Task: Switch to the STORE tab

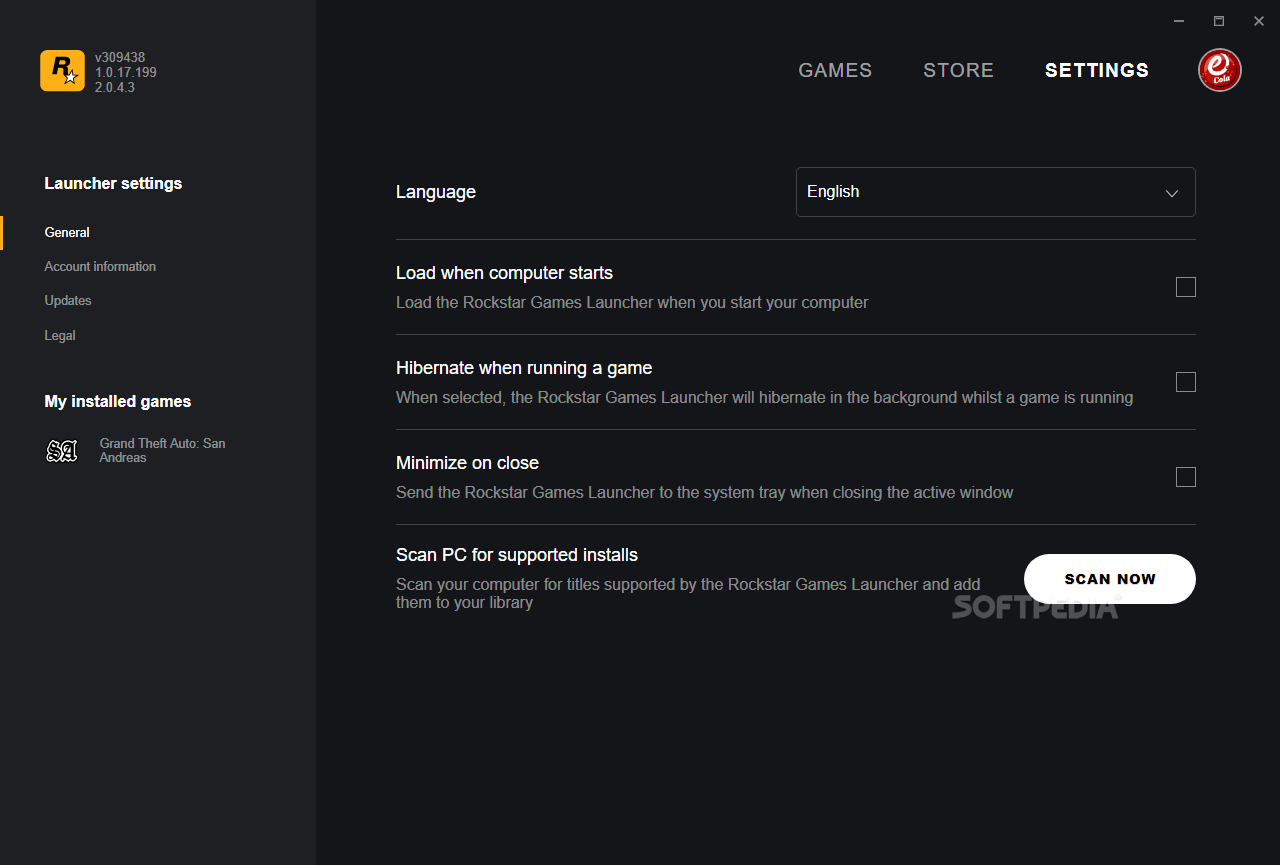Action: tap(958, 70)
